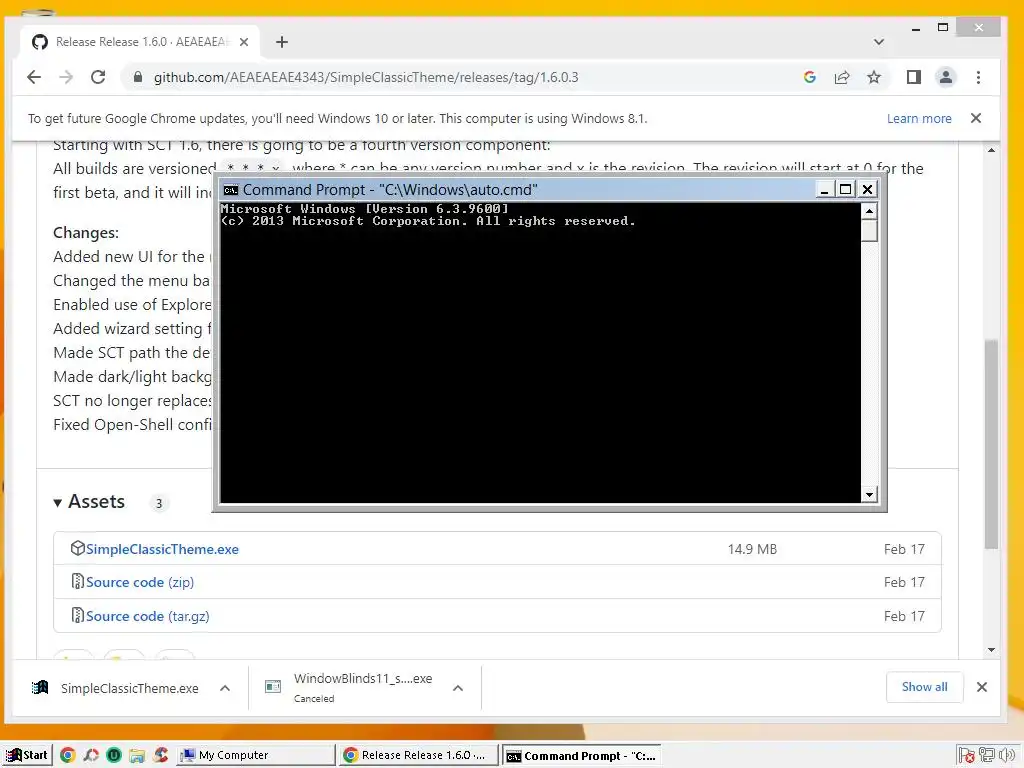Viewport: 1024px width, 768px height.
Task: Close the Release 1.6.0 browser tab
Action: point(244,42)
